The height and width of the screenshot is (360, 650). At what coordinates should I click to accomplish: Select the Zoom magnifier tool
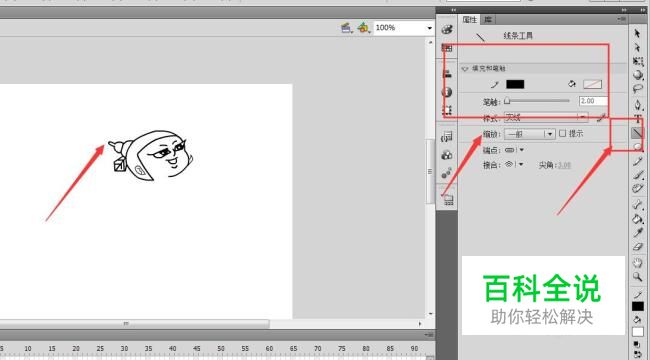(638, 277)
